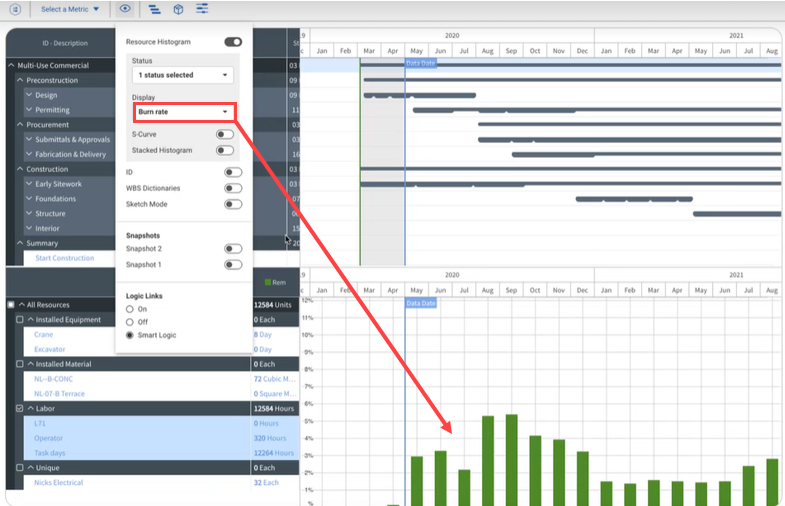Check the Installed Equipment checkbox
The image size is (785, 506).
click(21, 320)
